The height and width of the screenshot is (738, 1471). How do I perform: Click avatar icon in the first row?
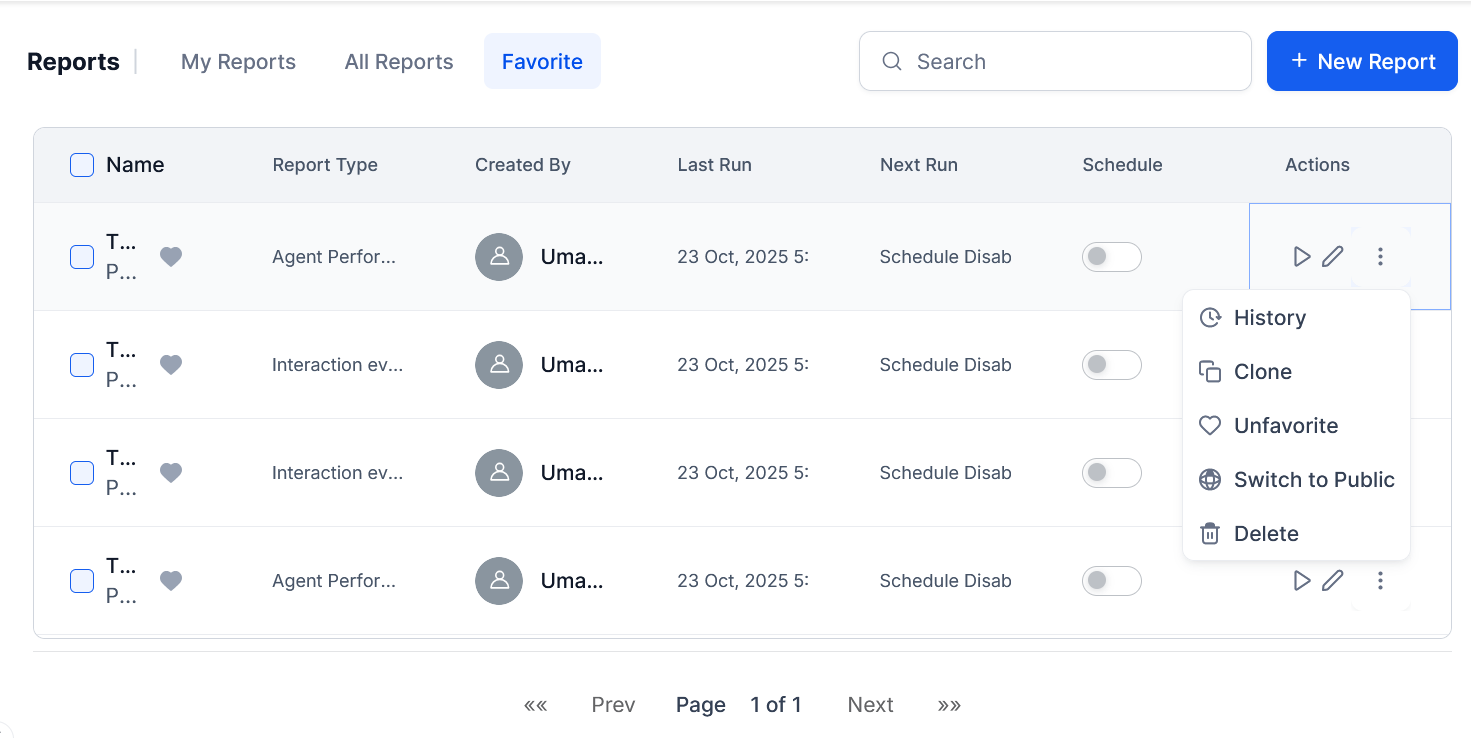[x=499, y=257]
